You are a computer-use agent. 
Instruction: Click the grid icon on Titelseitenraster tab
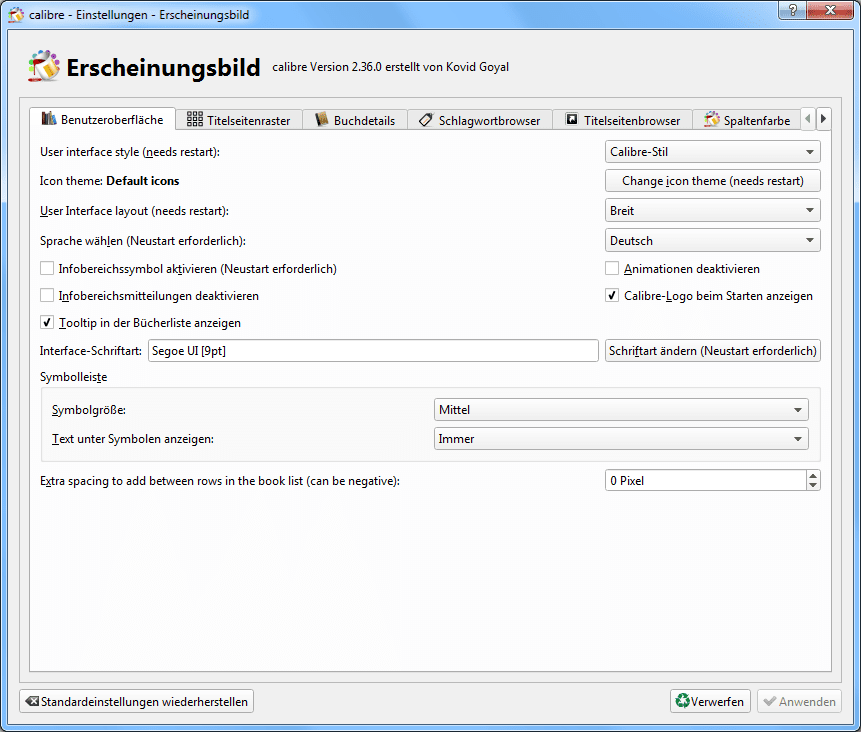click(194, 119)
